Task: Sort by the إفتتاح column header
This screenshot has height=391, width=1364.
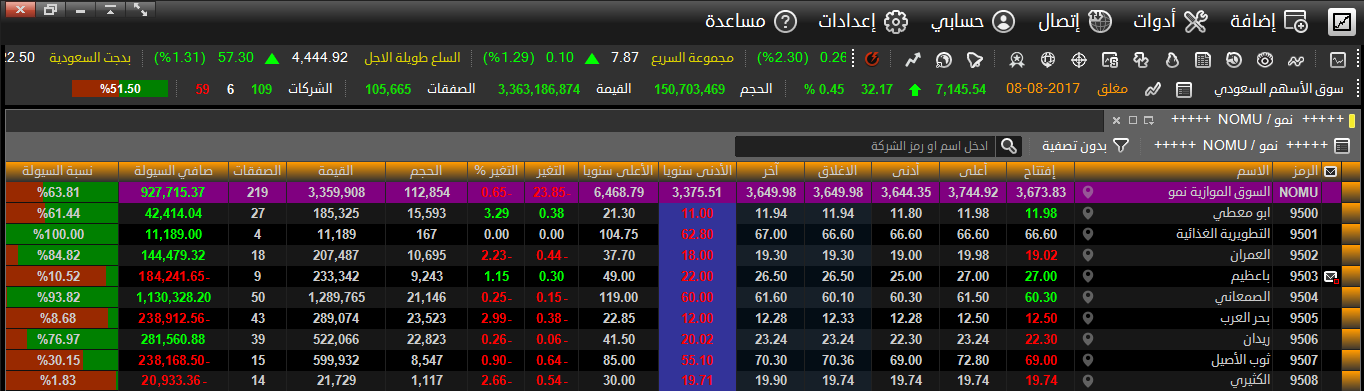Action: click(x=1040, y=171)
